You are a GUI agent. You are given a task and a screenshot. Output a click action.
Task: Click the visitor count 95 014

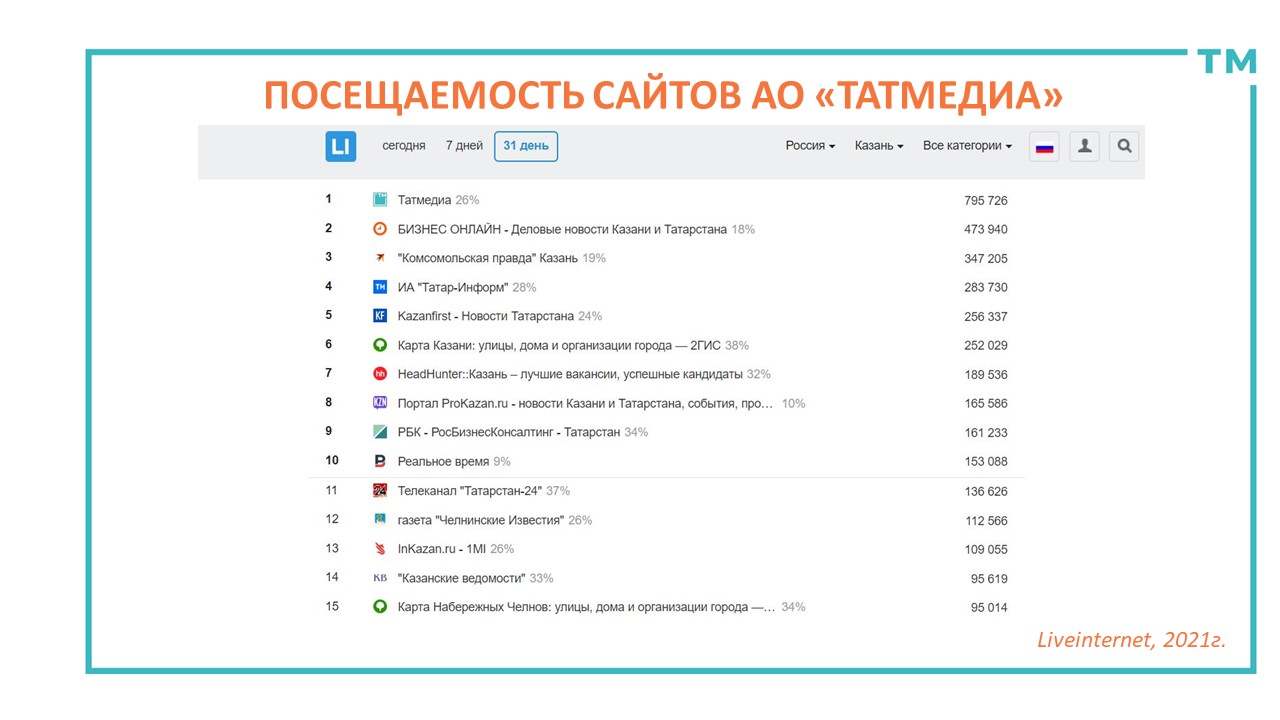(989, 608)
